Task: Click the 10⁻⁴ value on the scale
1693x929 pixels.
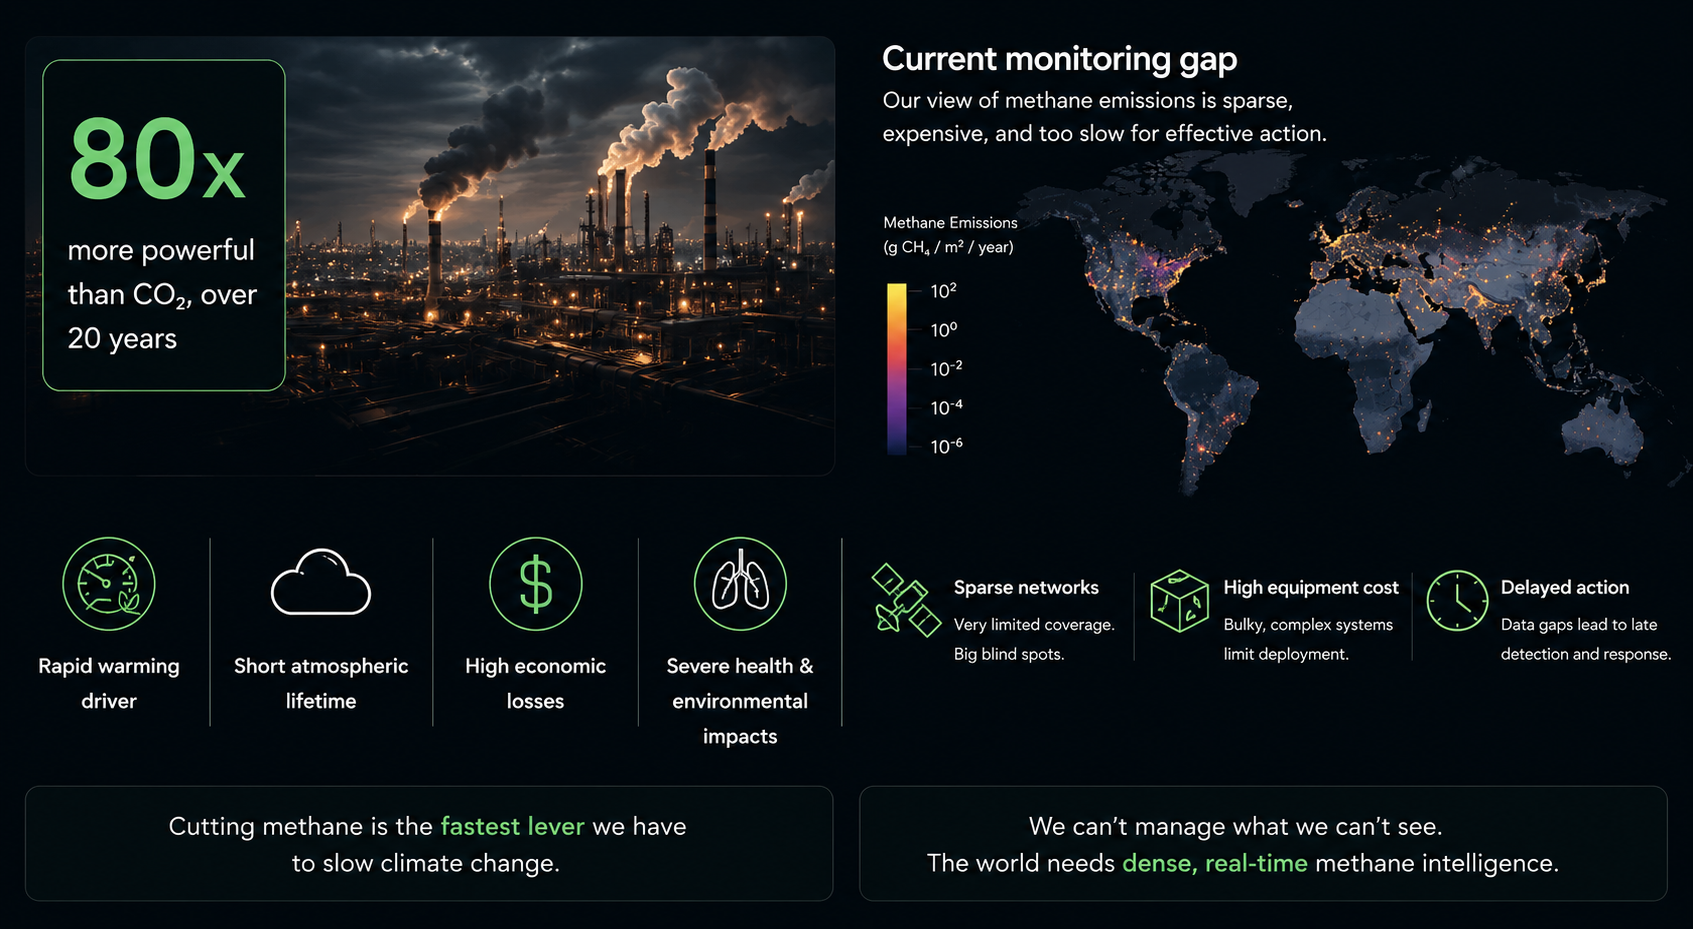Action: click(946, 408)
